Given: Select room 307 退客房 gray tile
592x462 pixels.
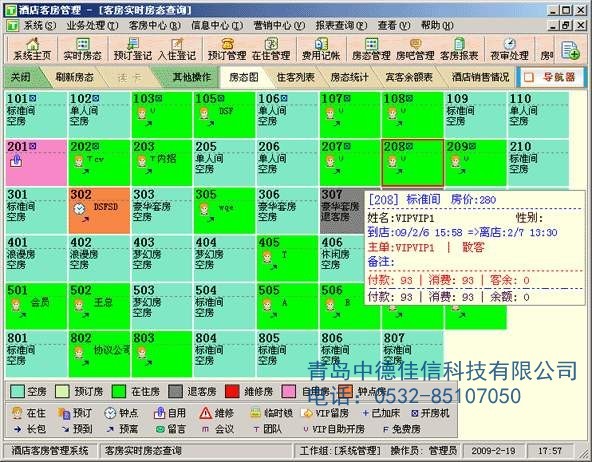Looking at the screenshot, I should pyautogui.click(x=342, y=210).
